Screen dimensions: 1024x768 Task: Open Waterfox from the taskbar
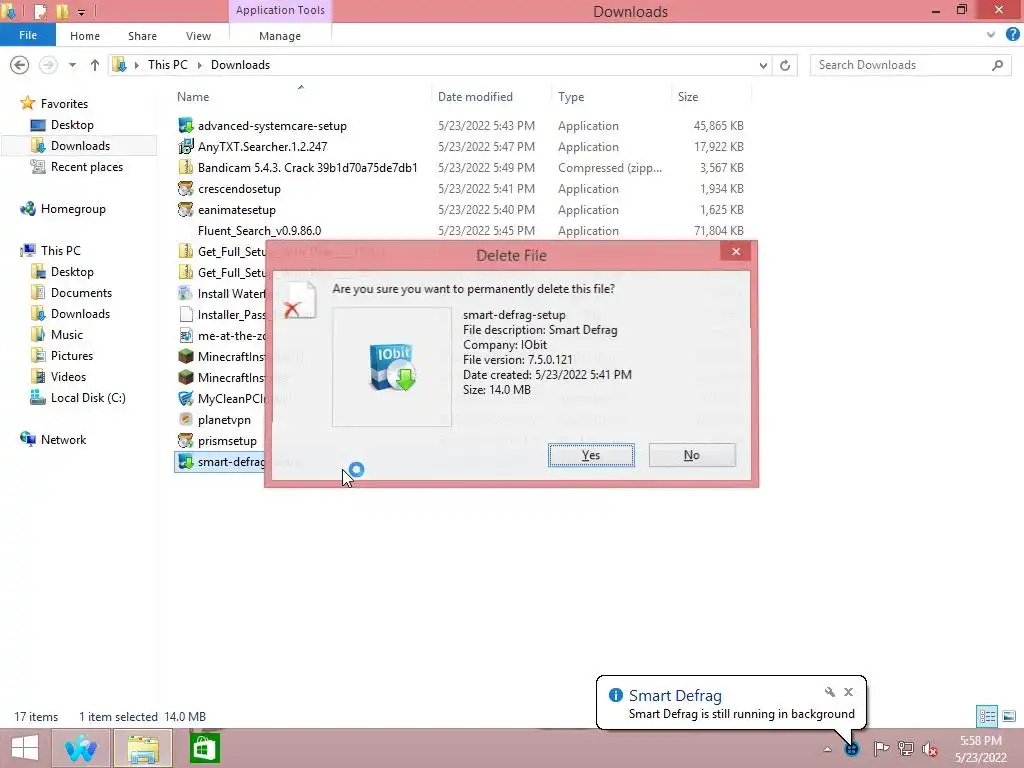tap(80, 748)
